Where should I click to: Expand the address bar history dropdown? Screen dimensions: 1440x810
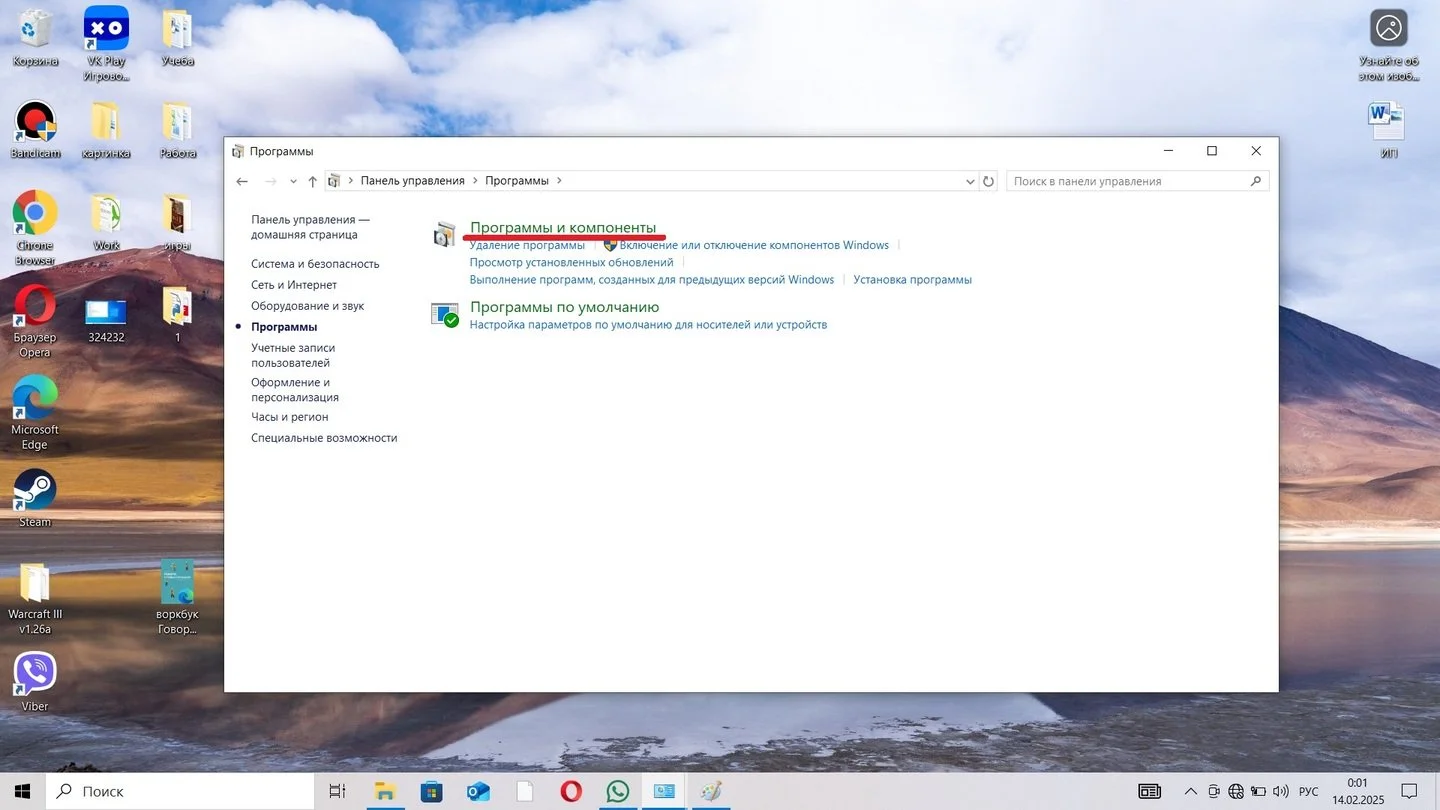coord(970,181)
